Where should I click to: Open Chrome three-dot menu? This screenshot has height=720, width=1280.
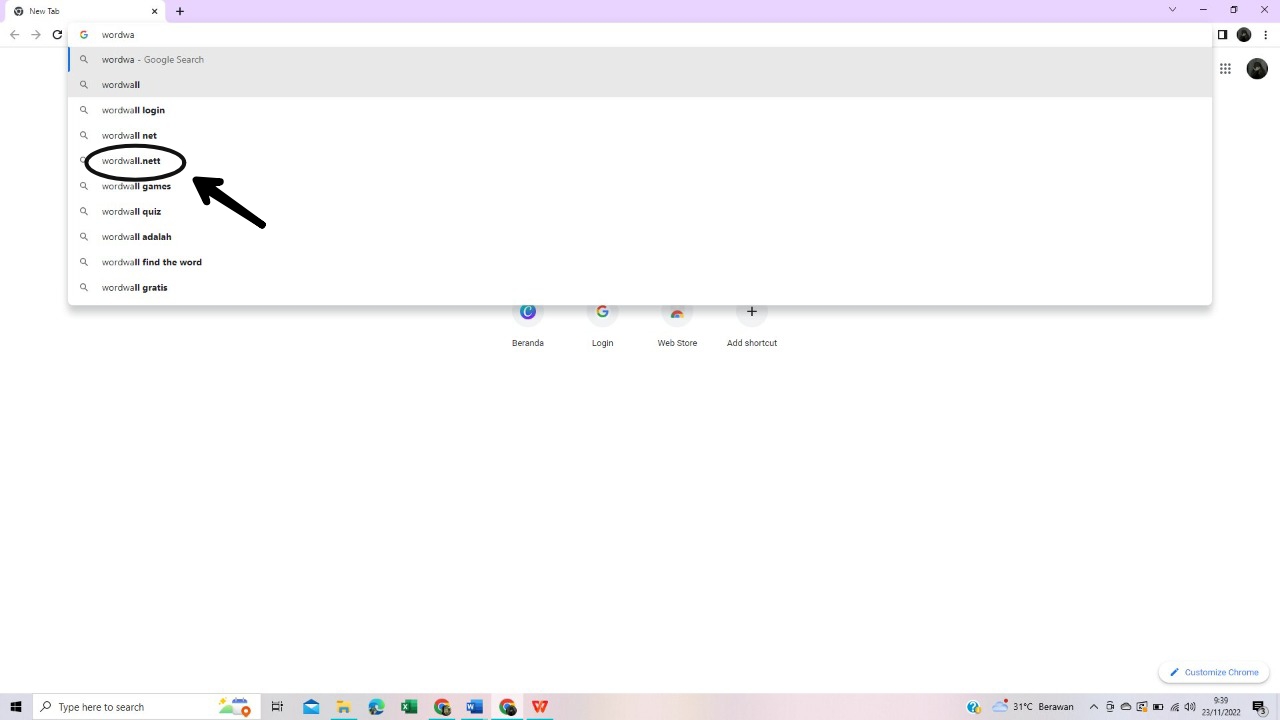click(x=1266, y=34)
